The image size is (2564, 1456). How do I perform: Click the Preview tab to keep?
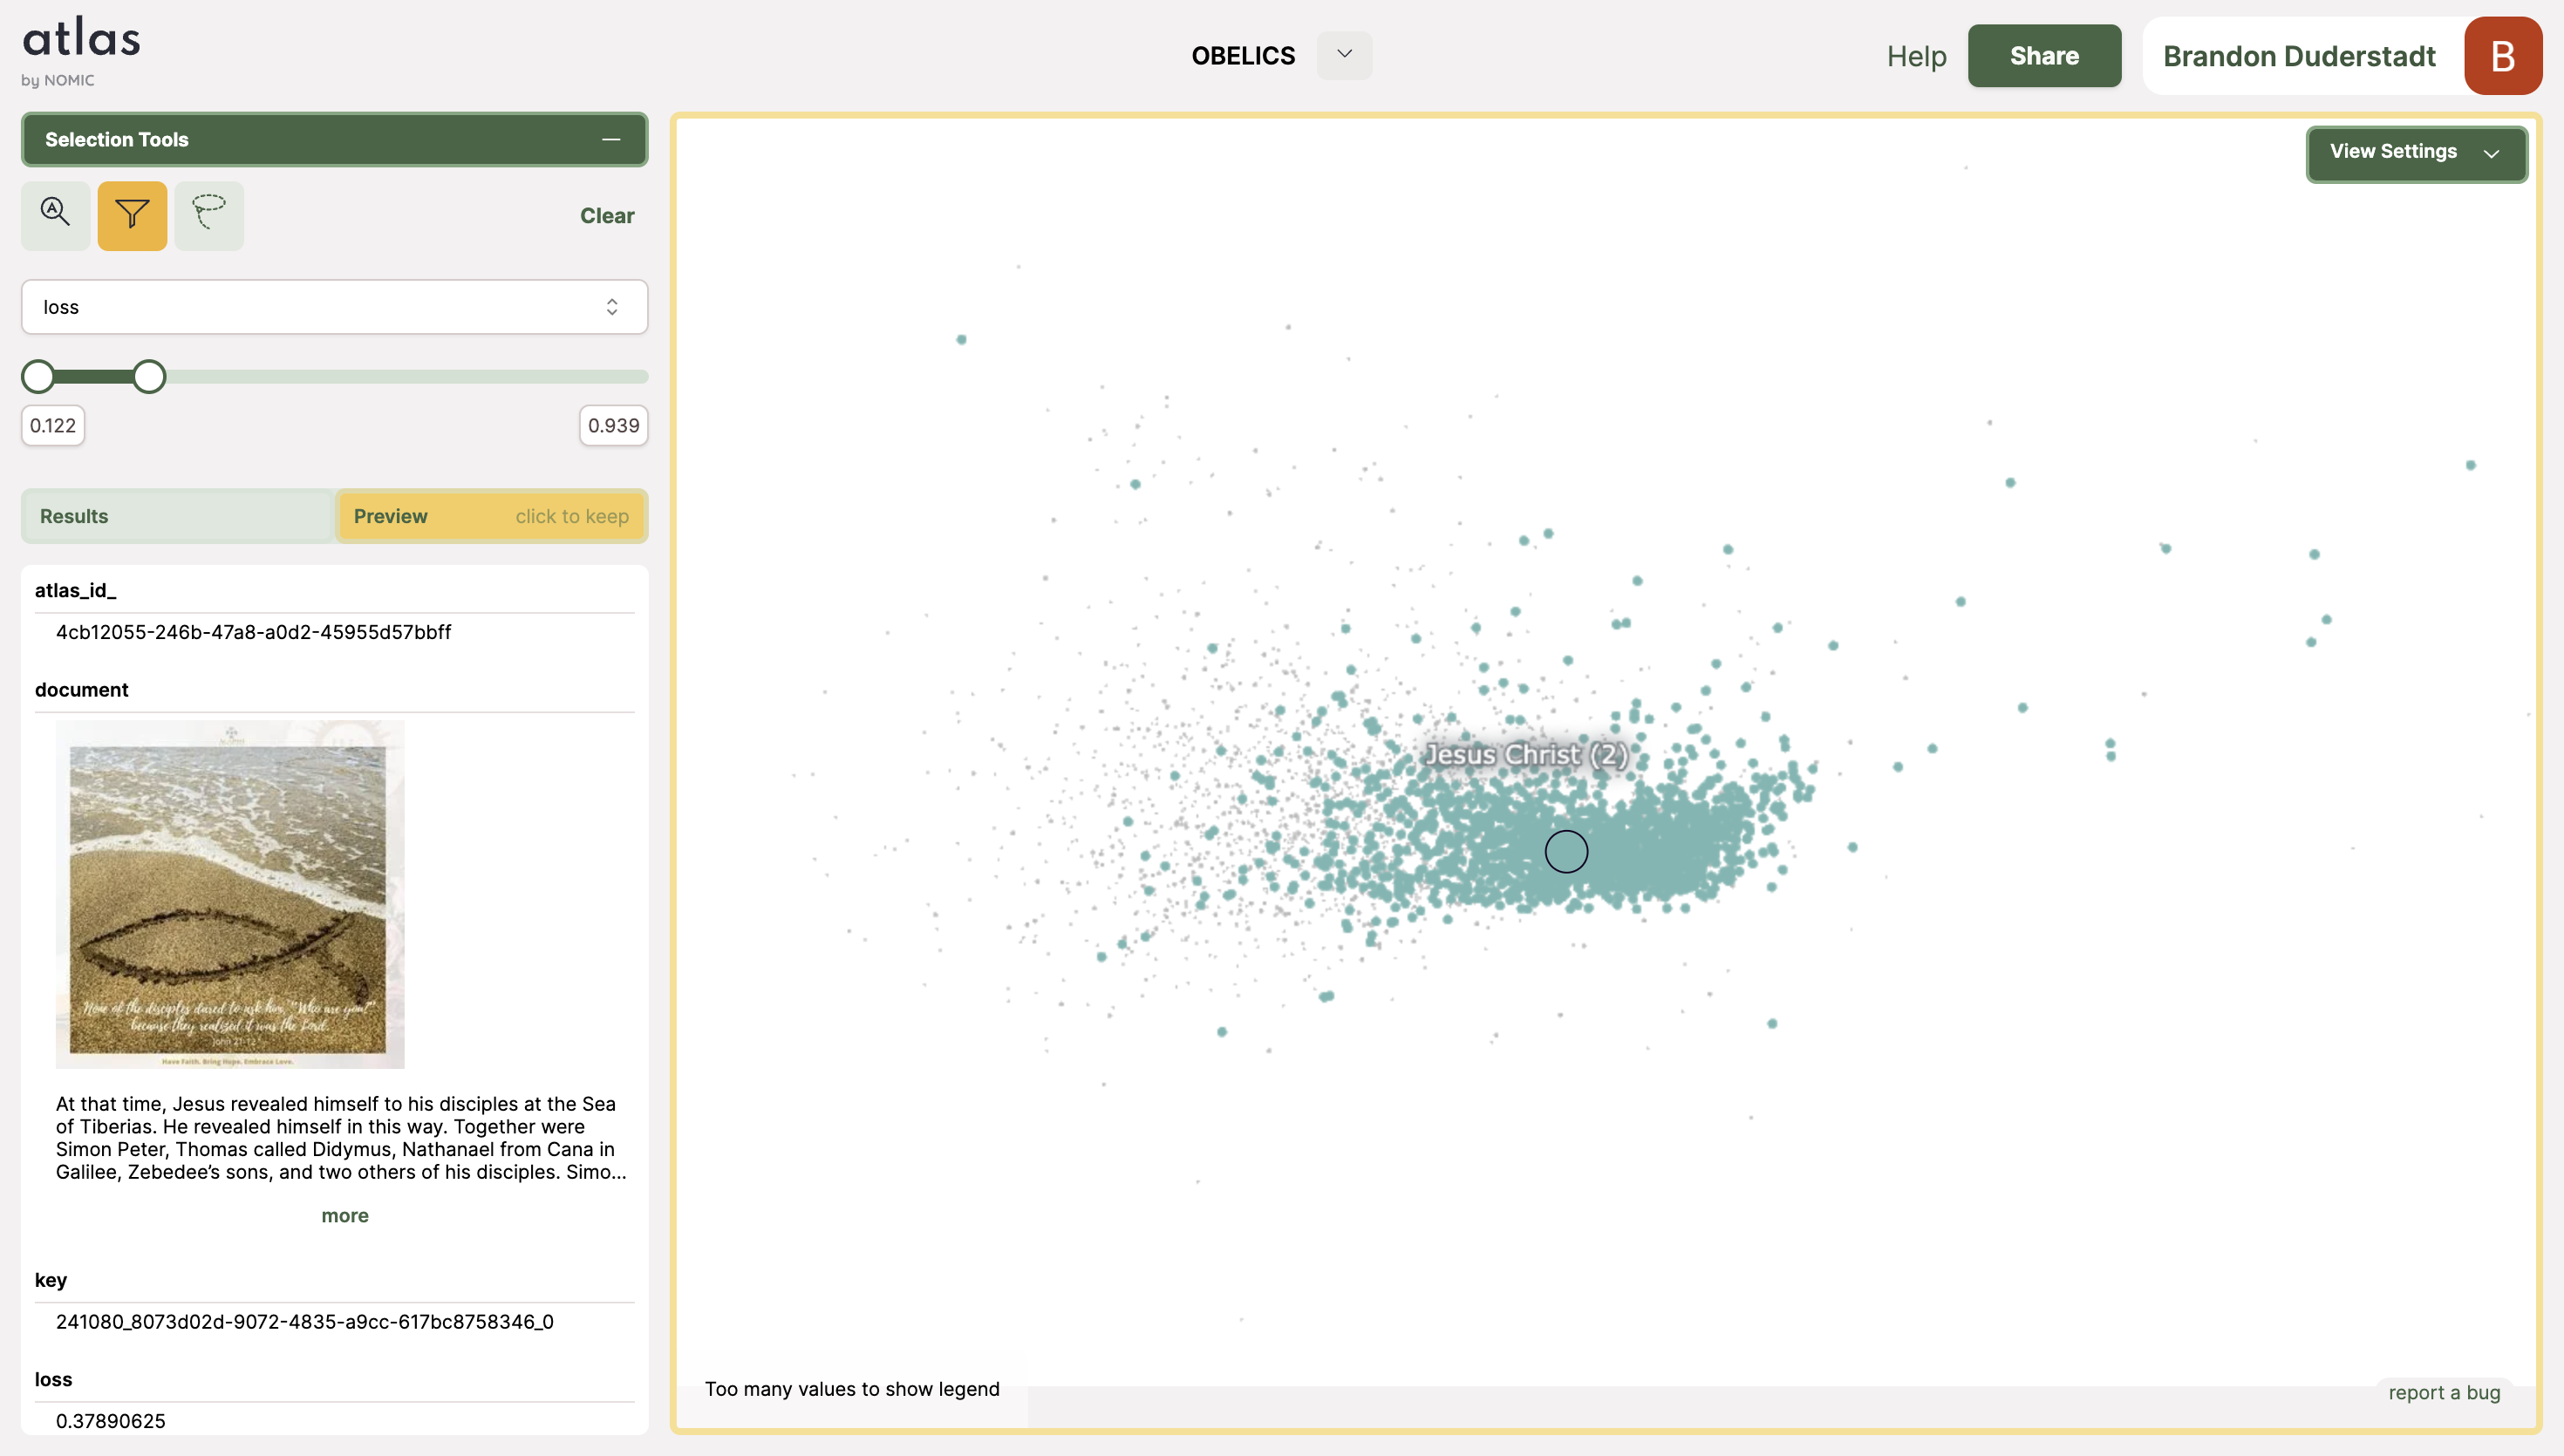491,516
